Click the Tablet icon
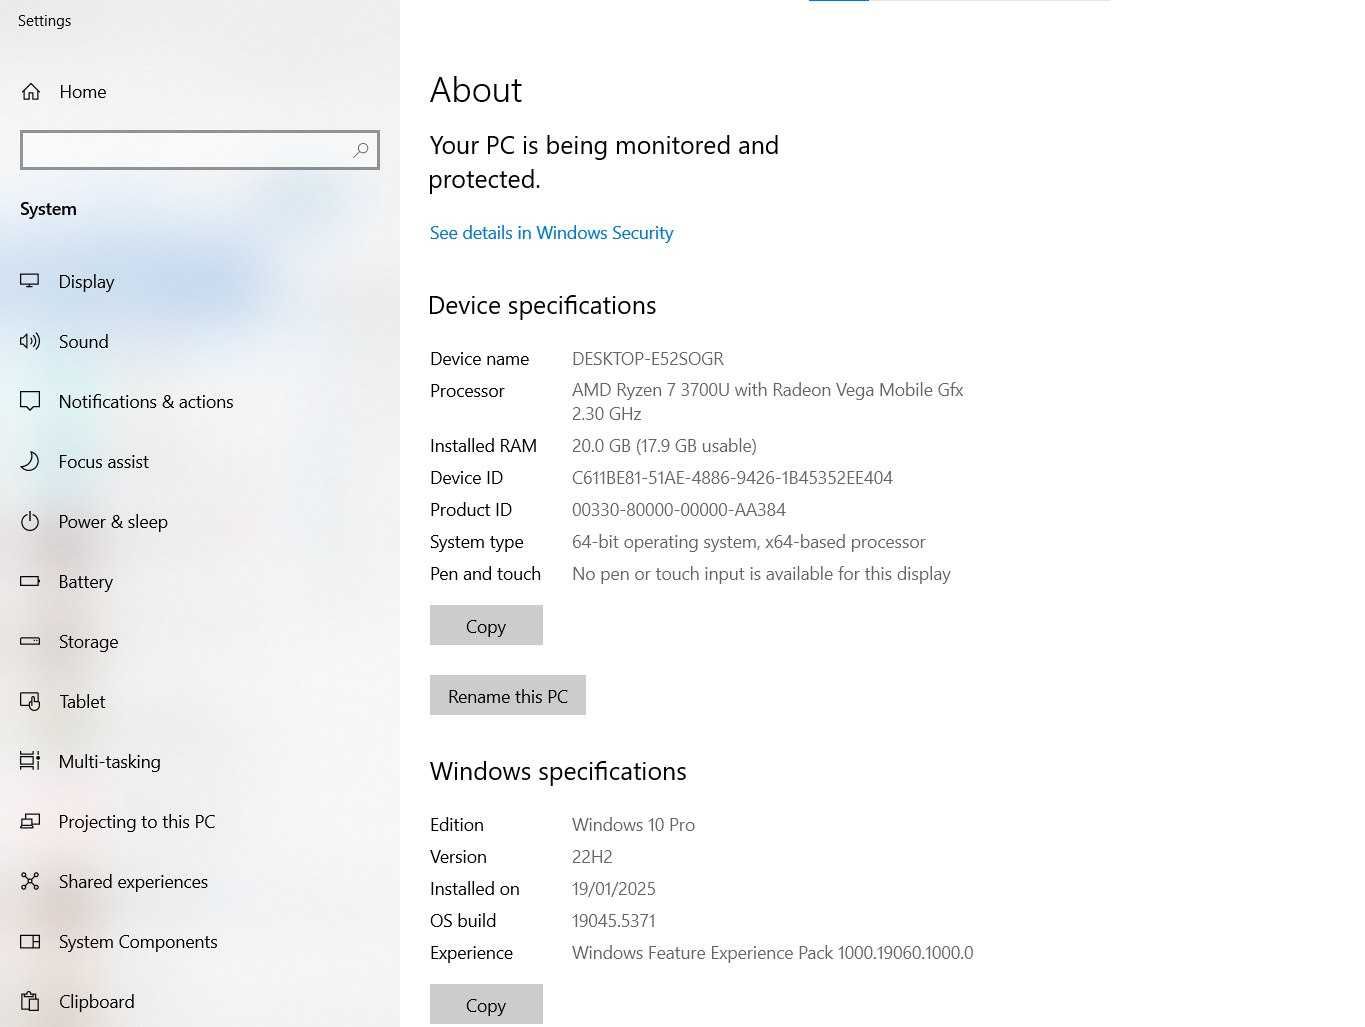1365x1027 pixels. [x=30, y=701]
